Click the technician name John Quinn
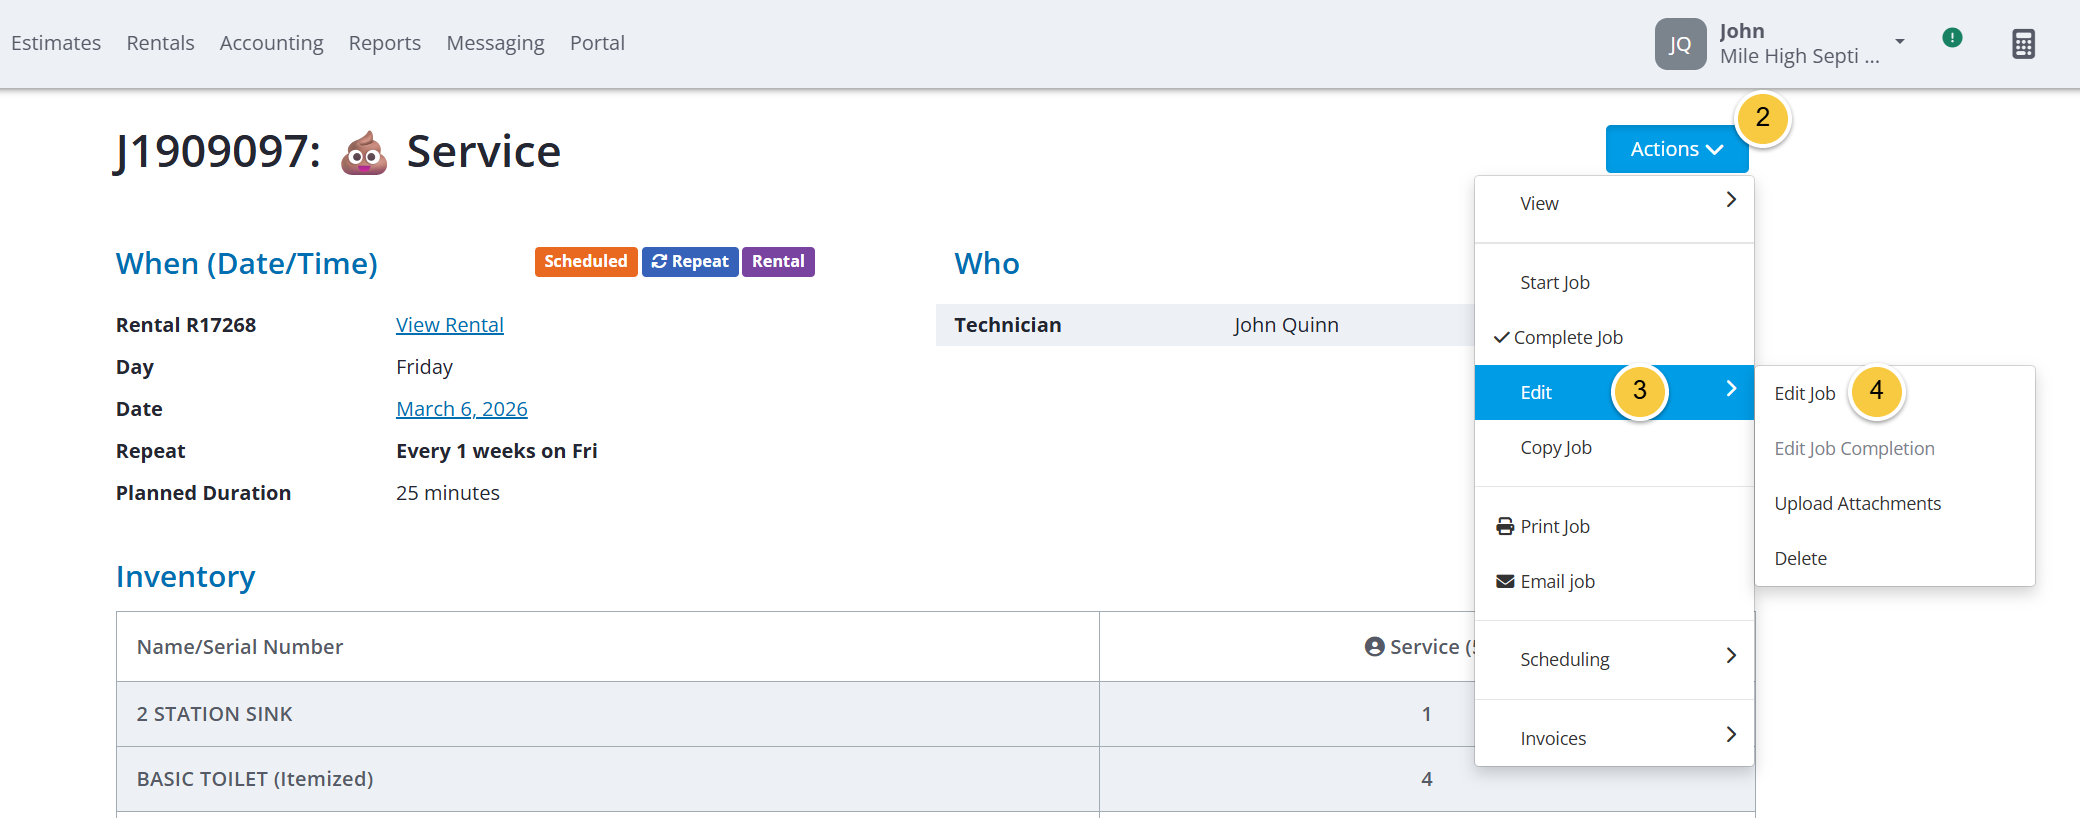2080x818 pixels. click(1286, 325)
